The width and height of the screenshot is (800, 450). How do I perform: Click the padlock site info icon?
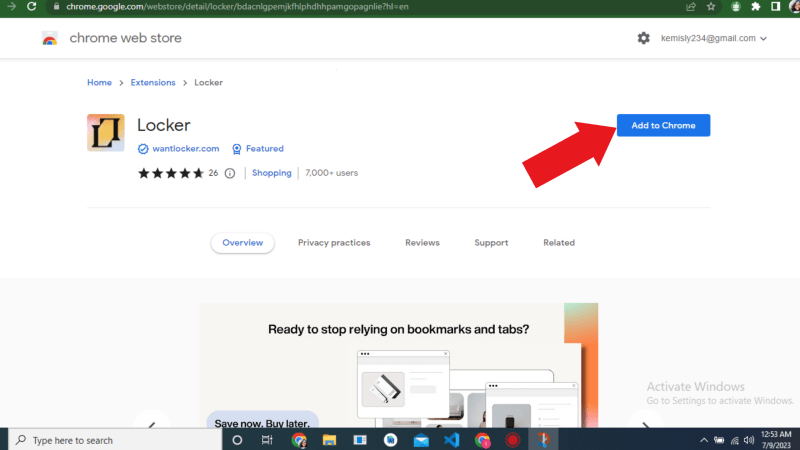point(56,7)
